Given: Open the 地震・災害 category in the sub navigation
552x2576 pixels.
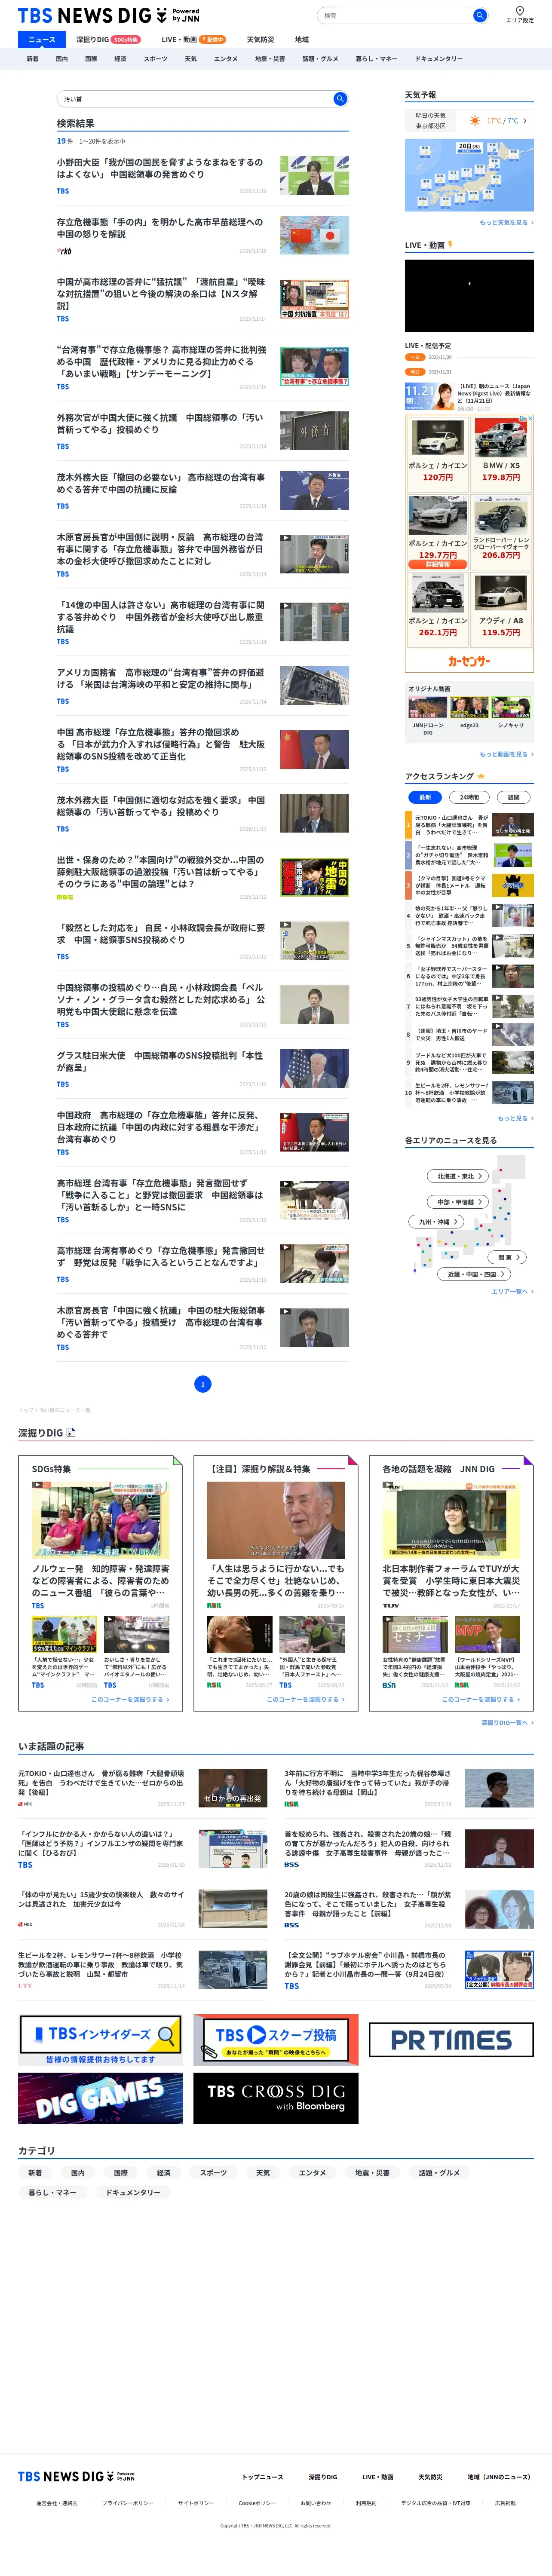Looking at the screenshot, I should (x=270, y=59).
